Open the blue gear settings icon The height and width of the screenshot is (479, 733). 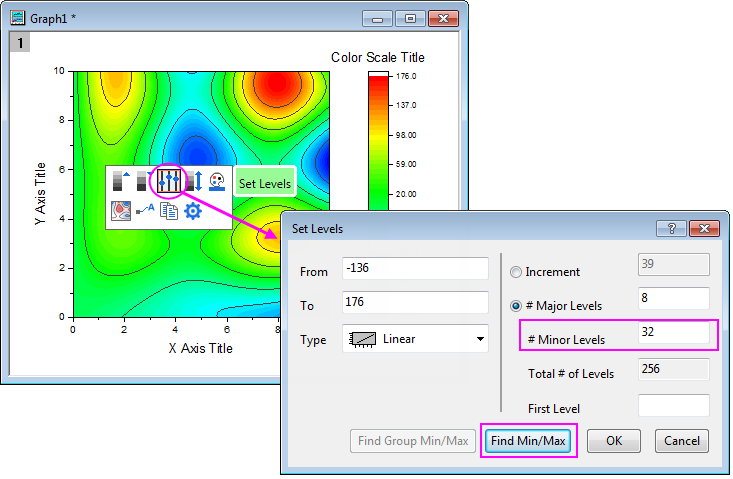tap(192, 210)
